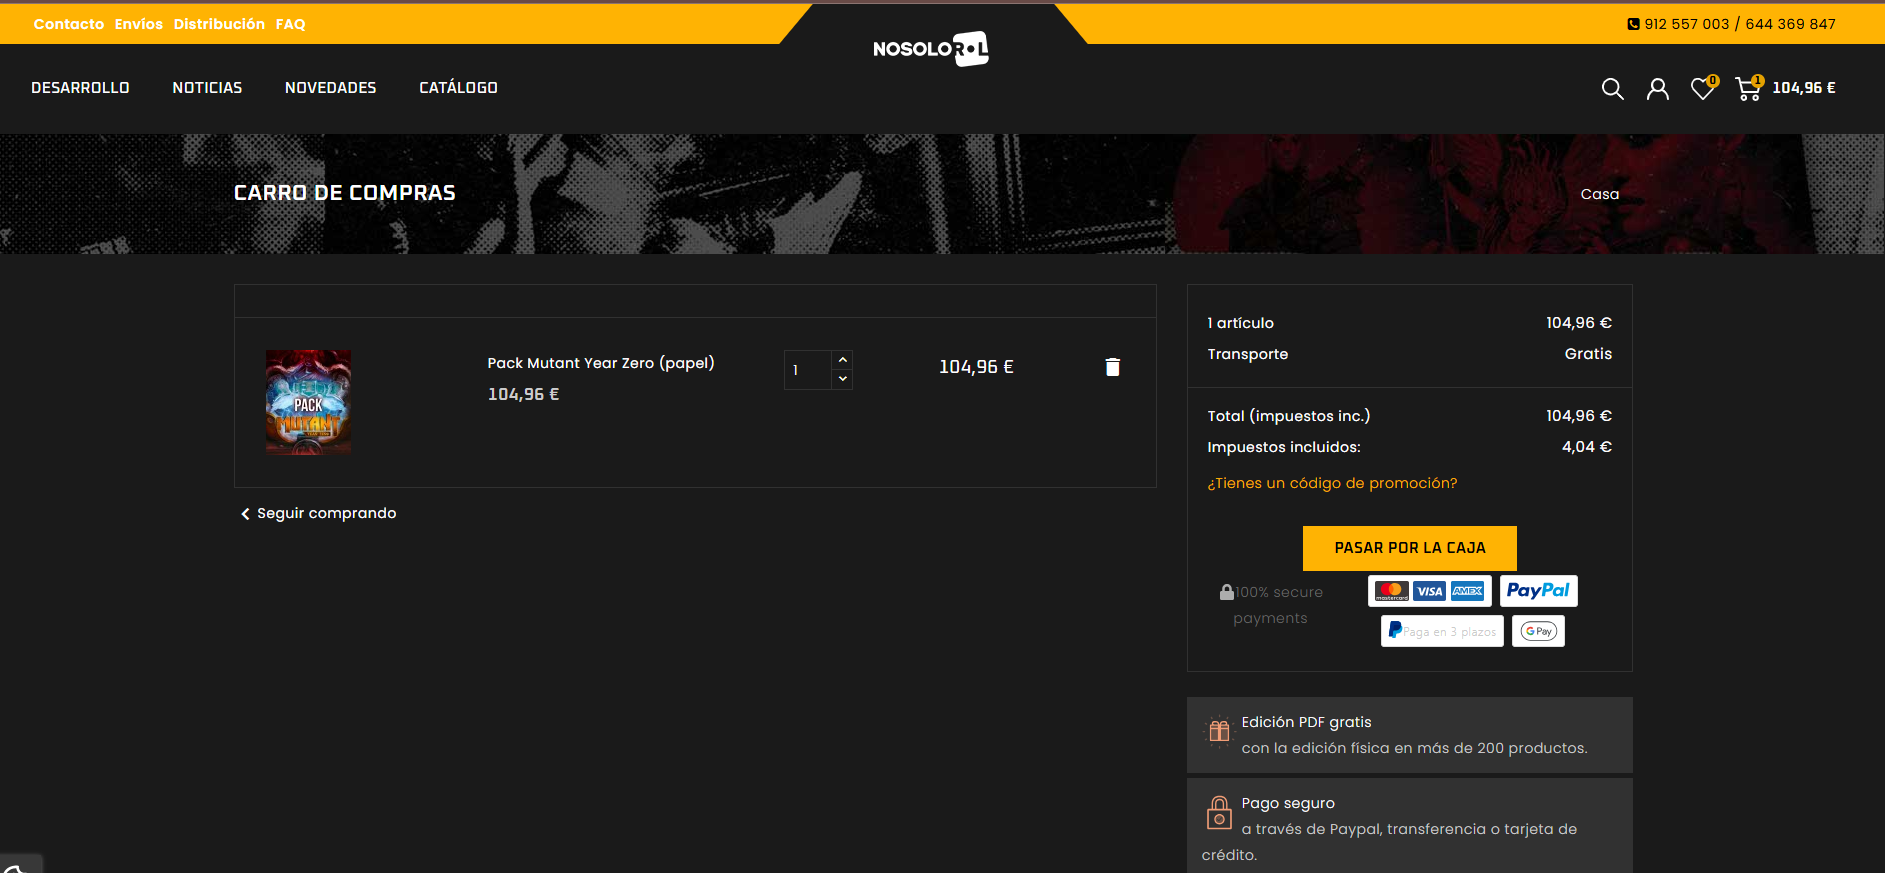
Task: Click the PayPal payment logo
Action: [x=1538, y=591]
